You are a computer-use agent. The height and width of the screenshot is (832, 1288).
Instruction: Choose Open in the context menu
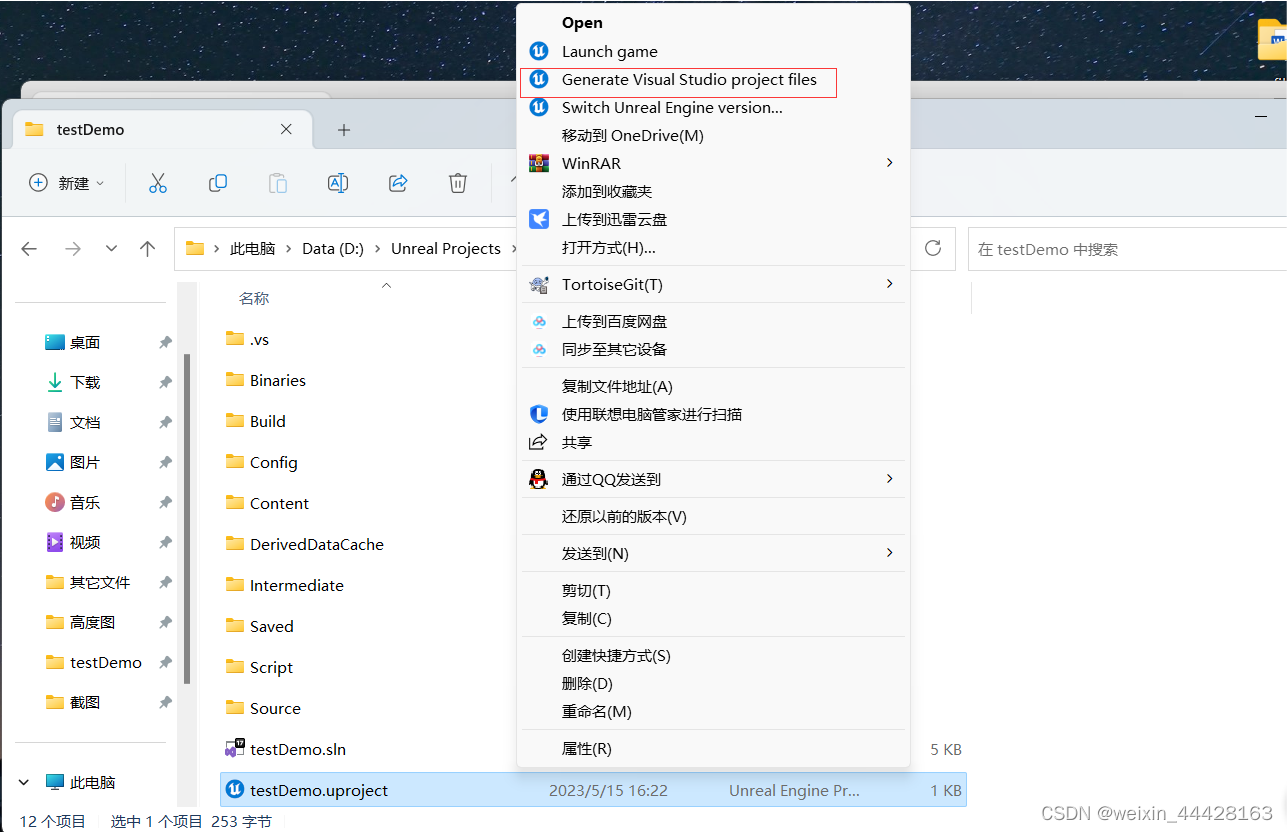coord(713,23)
